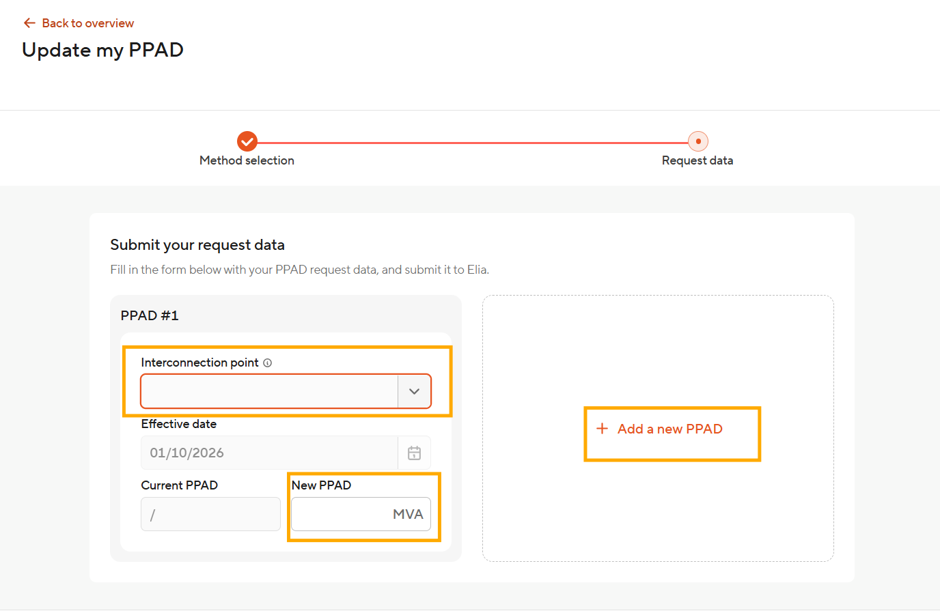Open the Effective date calendar icon
940x611 pixels.
(414, 453)
